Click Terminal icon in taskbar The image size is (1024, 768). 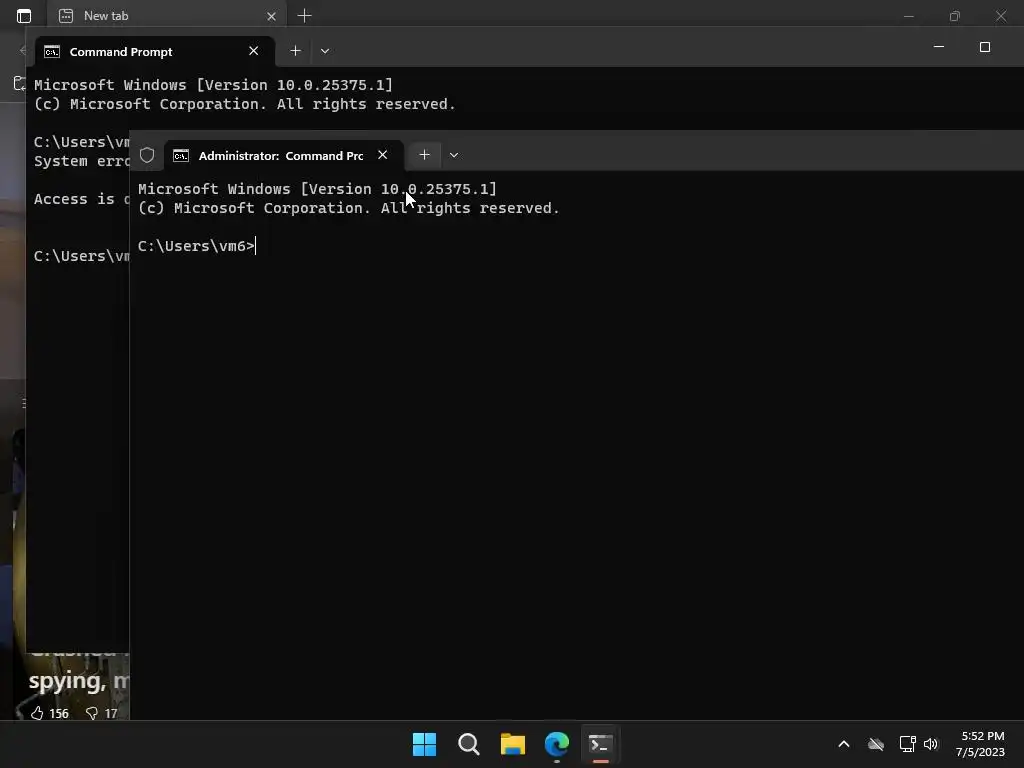(601, 744)
